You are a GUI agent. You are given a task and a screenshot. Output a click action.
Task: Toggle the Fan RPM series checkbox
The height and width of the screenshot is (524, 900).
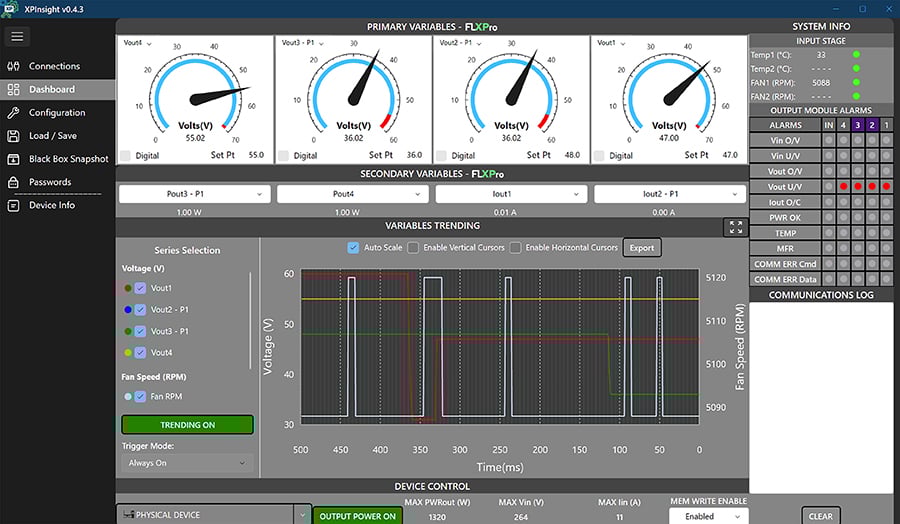pos(141,397)
